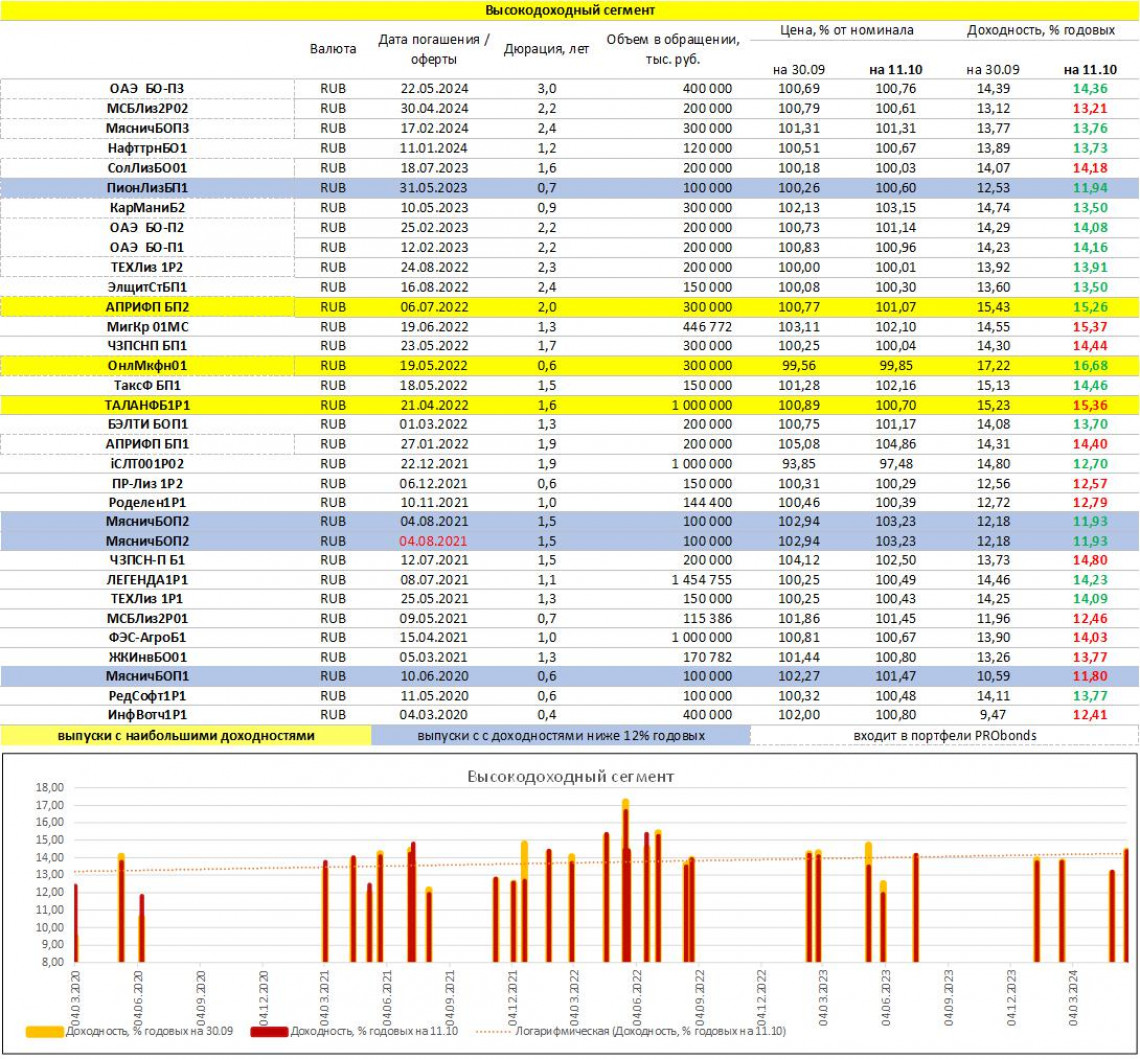Click yellow legend cell выпуски с наибольшими доходностями
The image size is (1140, 1059).
(x=186, y=736)
